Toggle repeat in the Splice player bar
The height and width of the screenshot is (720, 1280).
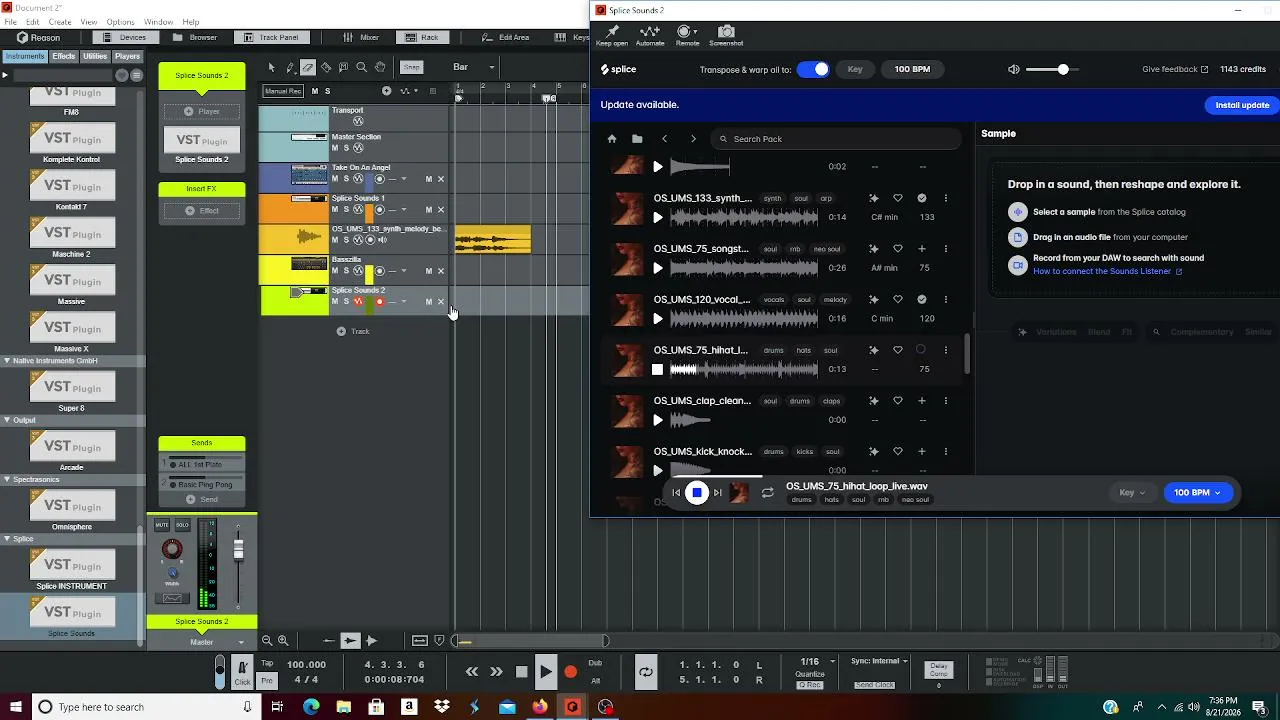click(x=767, y=492)
